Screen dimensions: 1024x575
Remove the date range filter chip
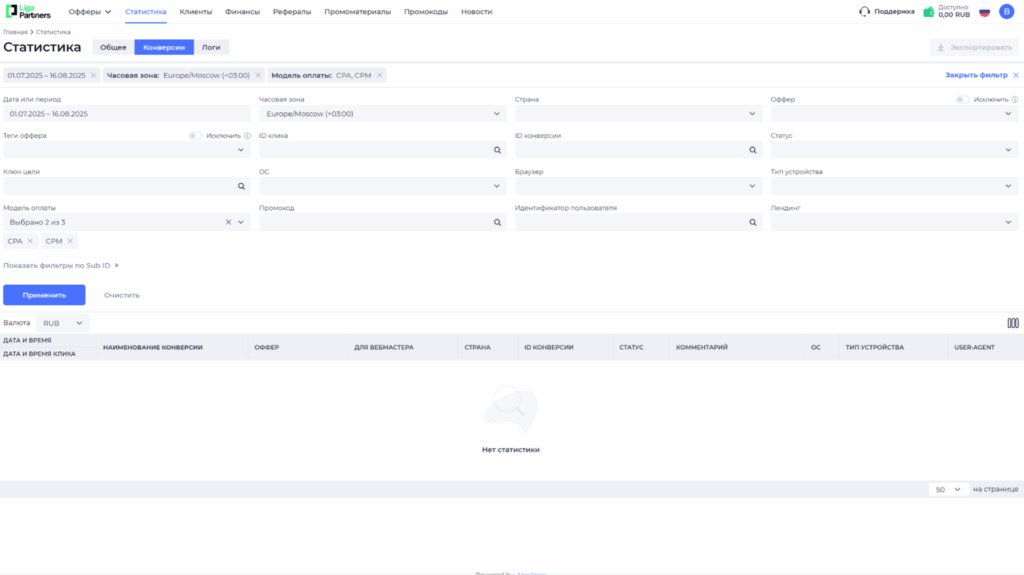[93, 75]
